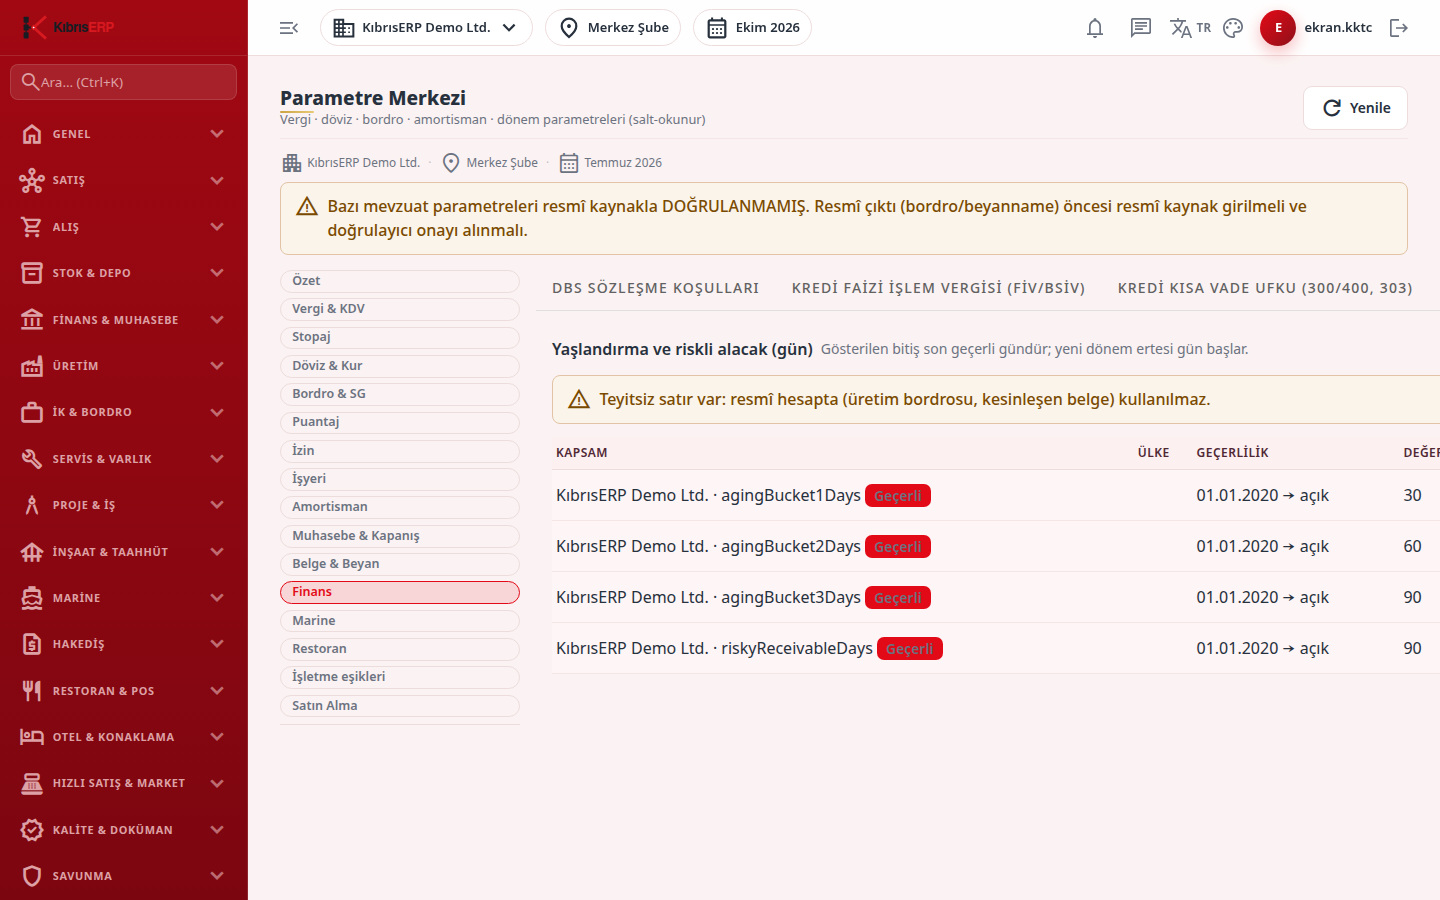This screenshot has height=900, width=1440.
Task: Click the KıbrısERP logo
Action: click(68, 27)
